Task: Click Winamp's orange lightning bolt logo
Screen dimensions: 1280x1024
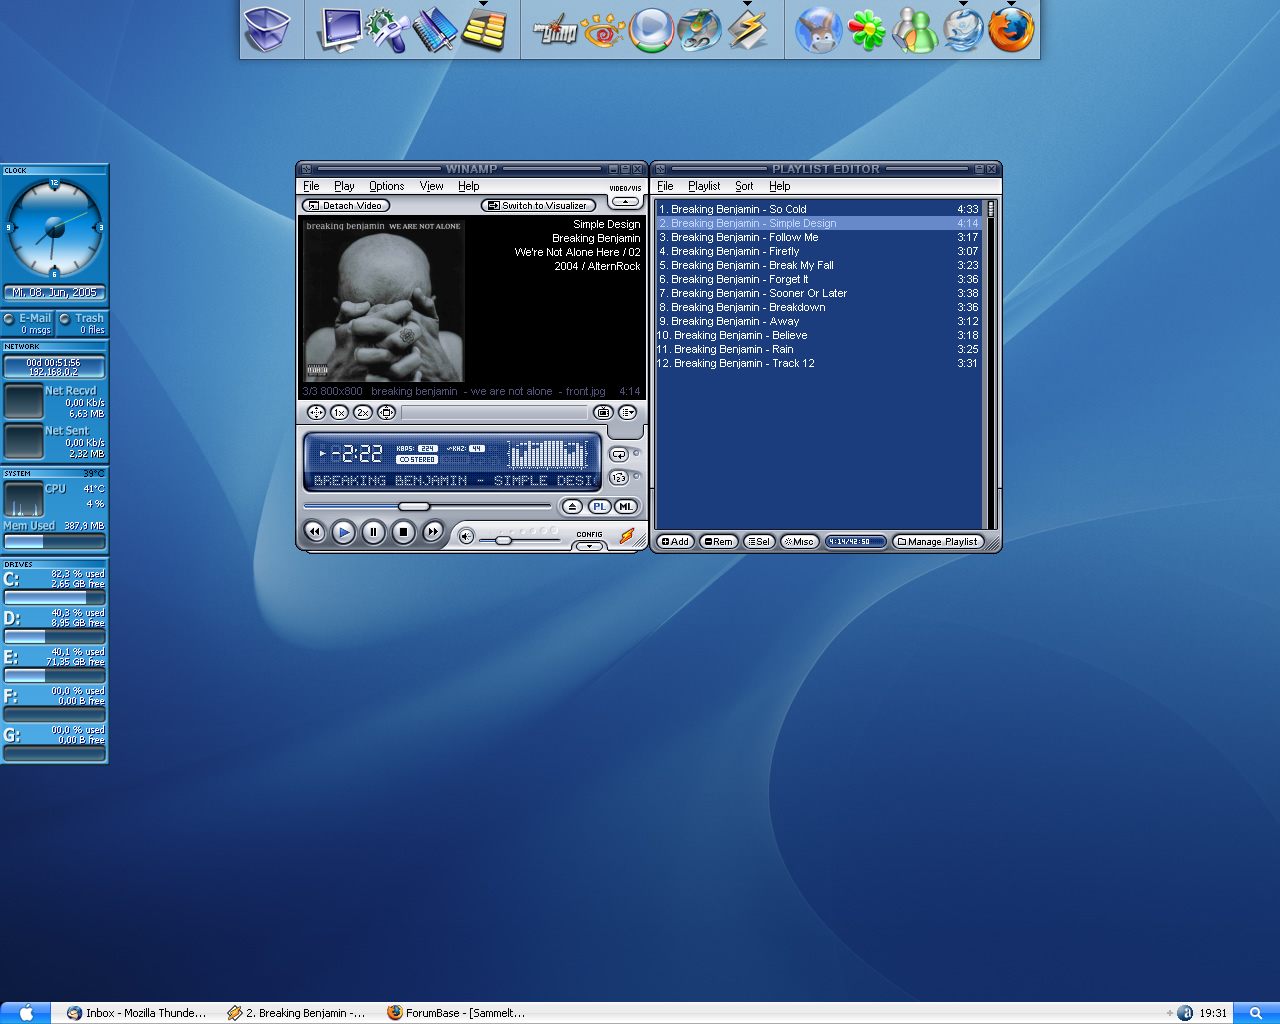Action: [x=627, y=536]
